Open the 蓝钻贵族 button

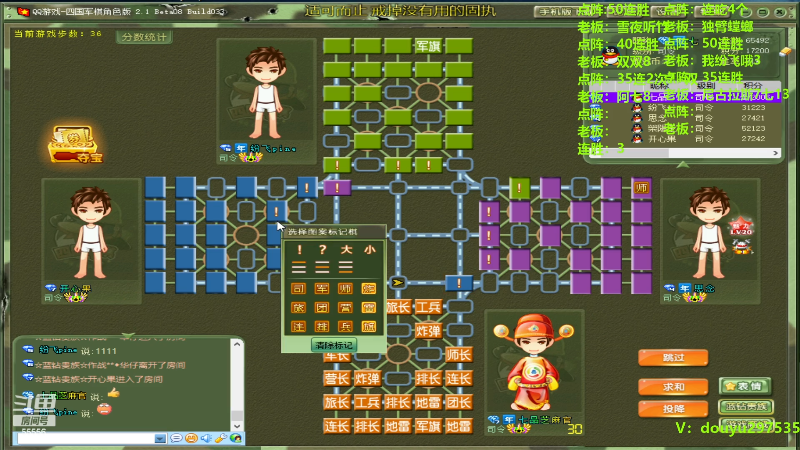point(746,407)
